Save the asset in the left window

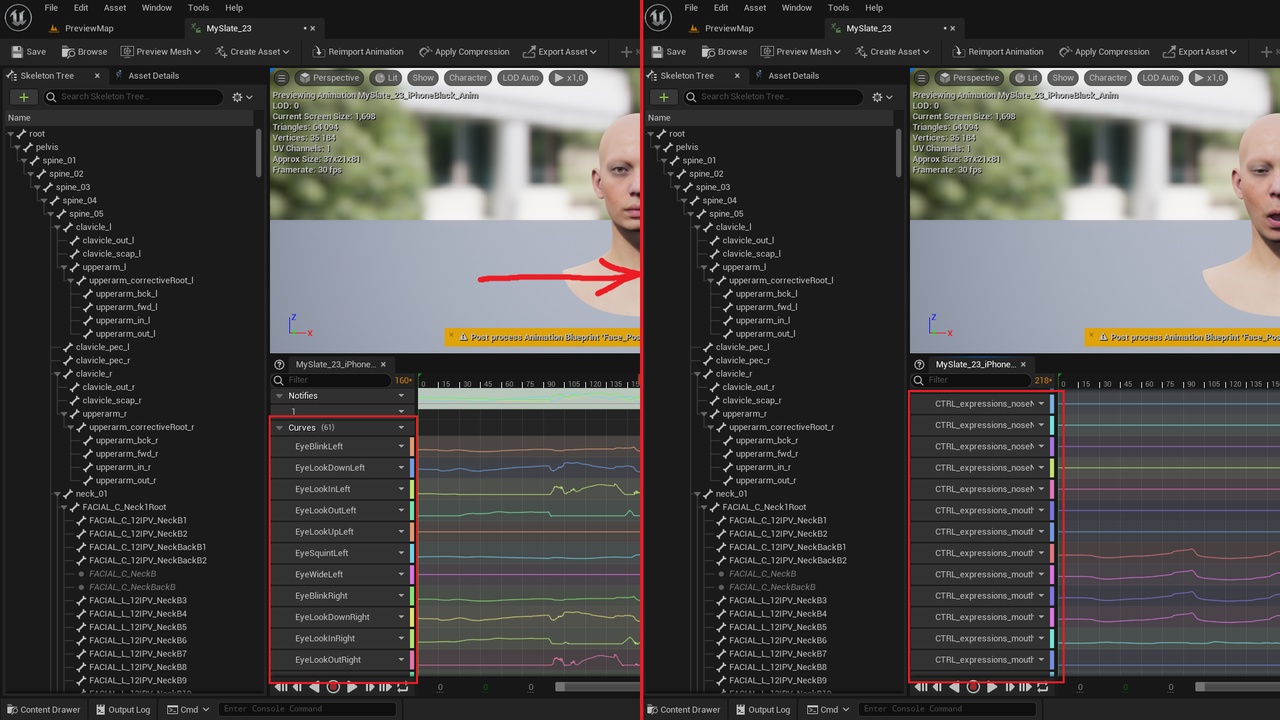(x=28, y=52)
